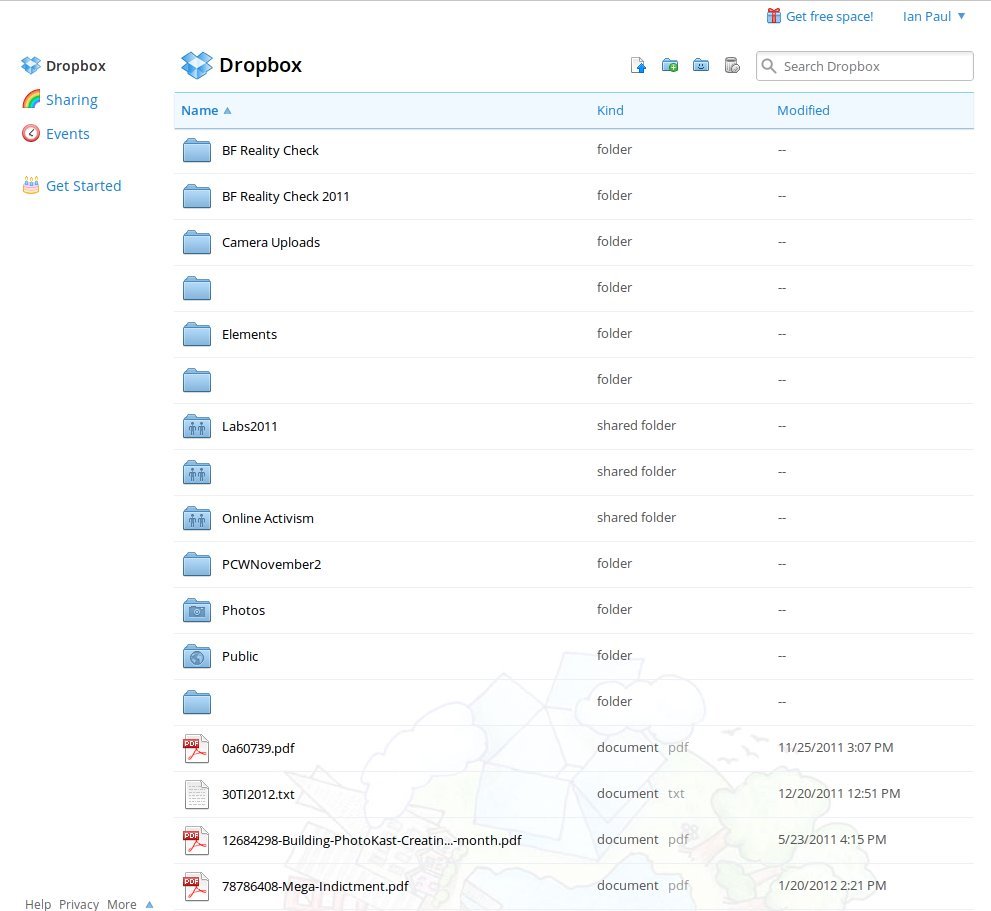Open the file named 0a60739.pdf
Screen dimensions: 991x911
[258, 749]
